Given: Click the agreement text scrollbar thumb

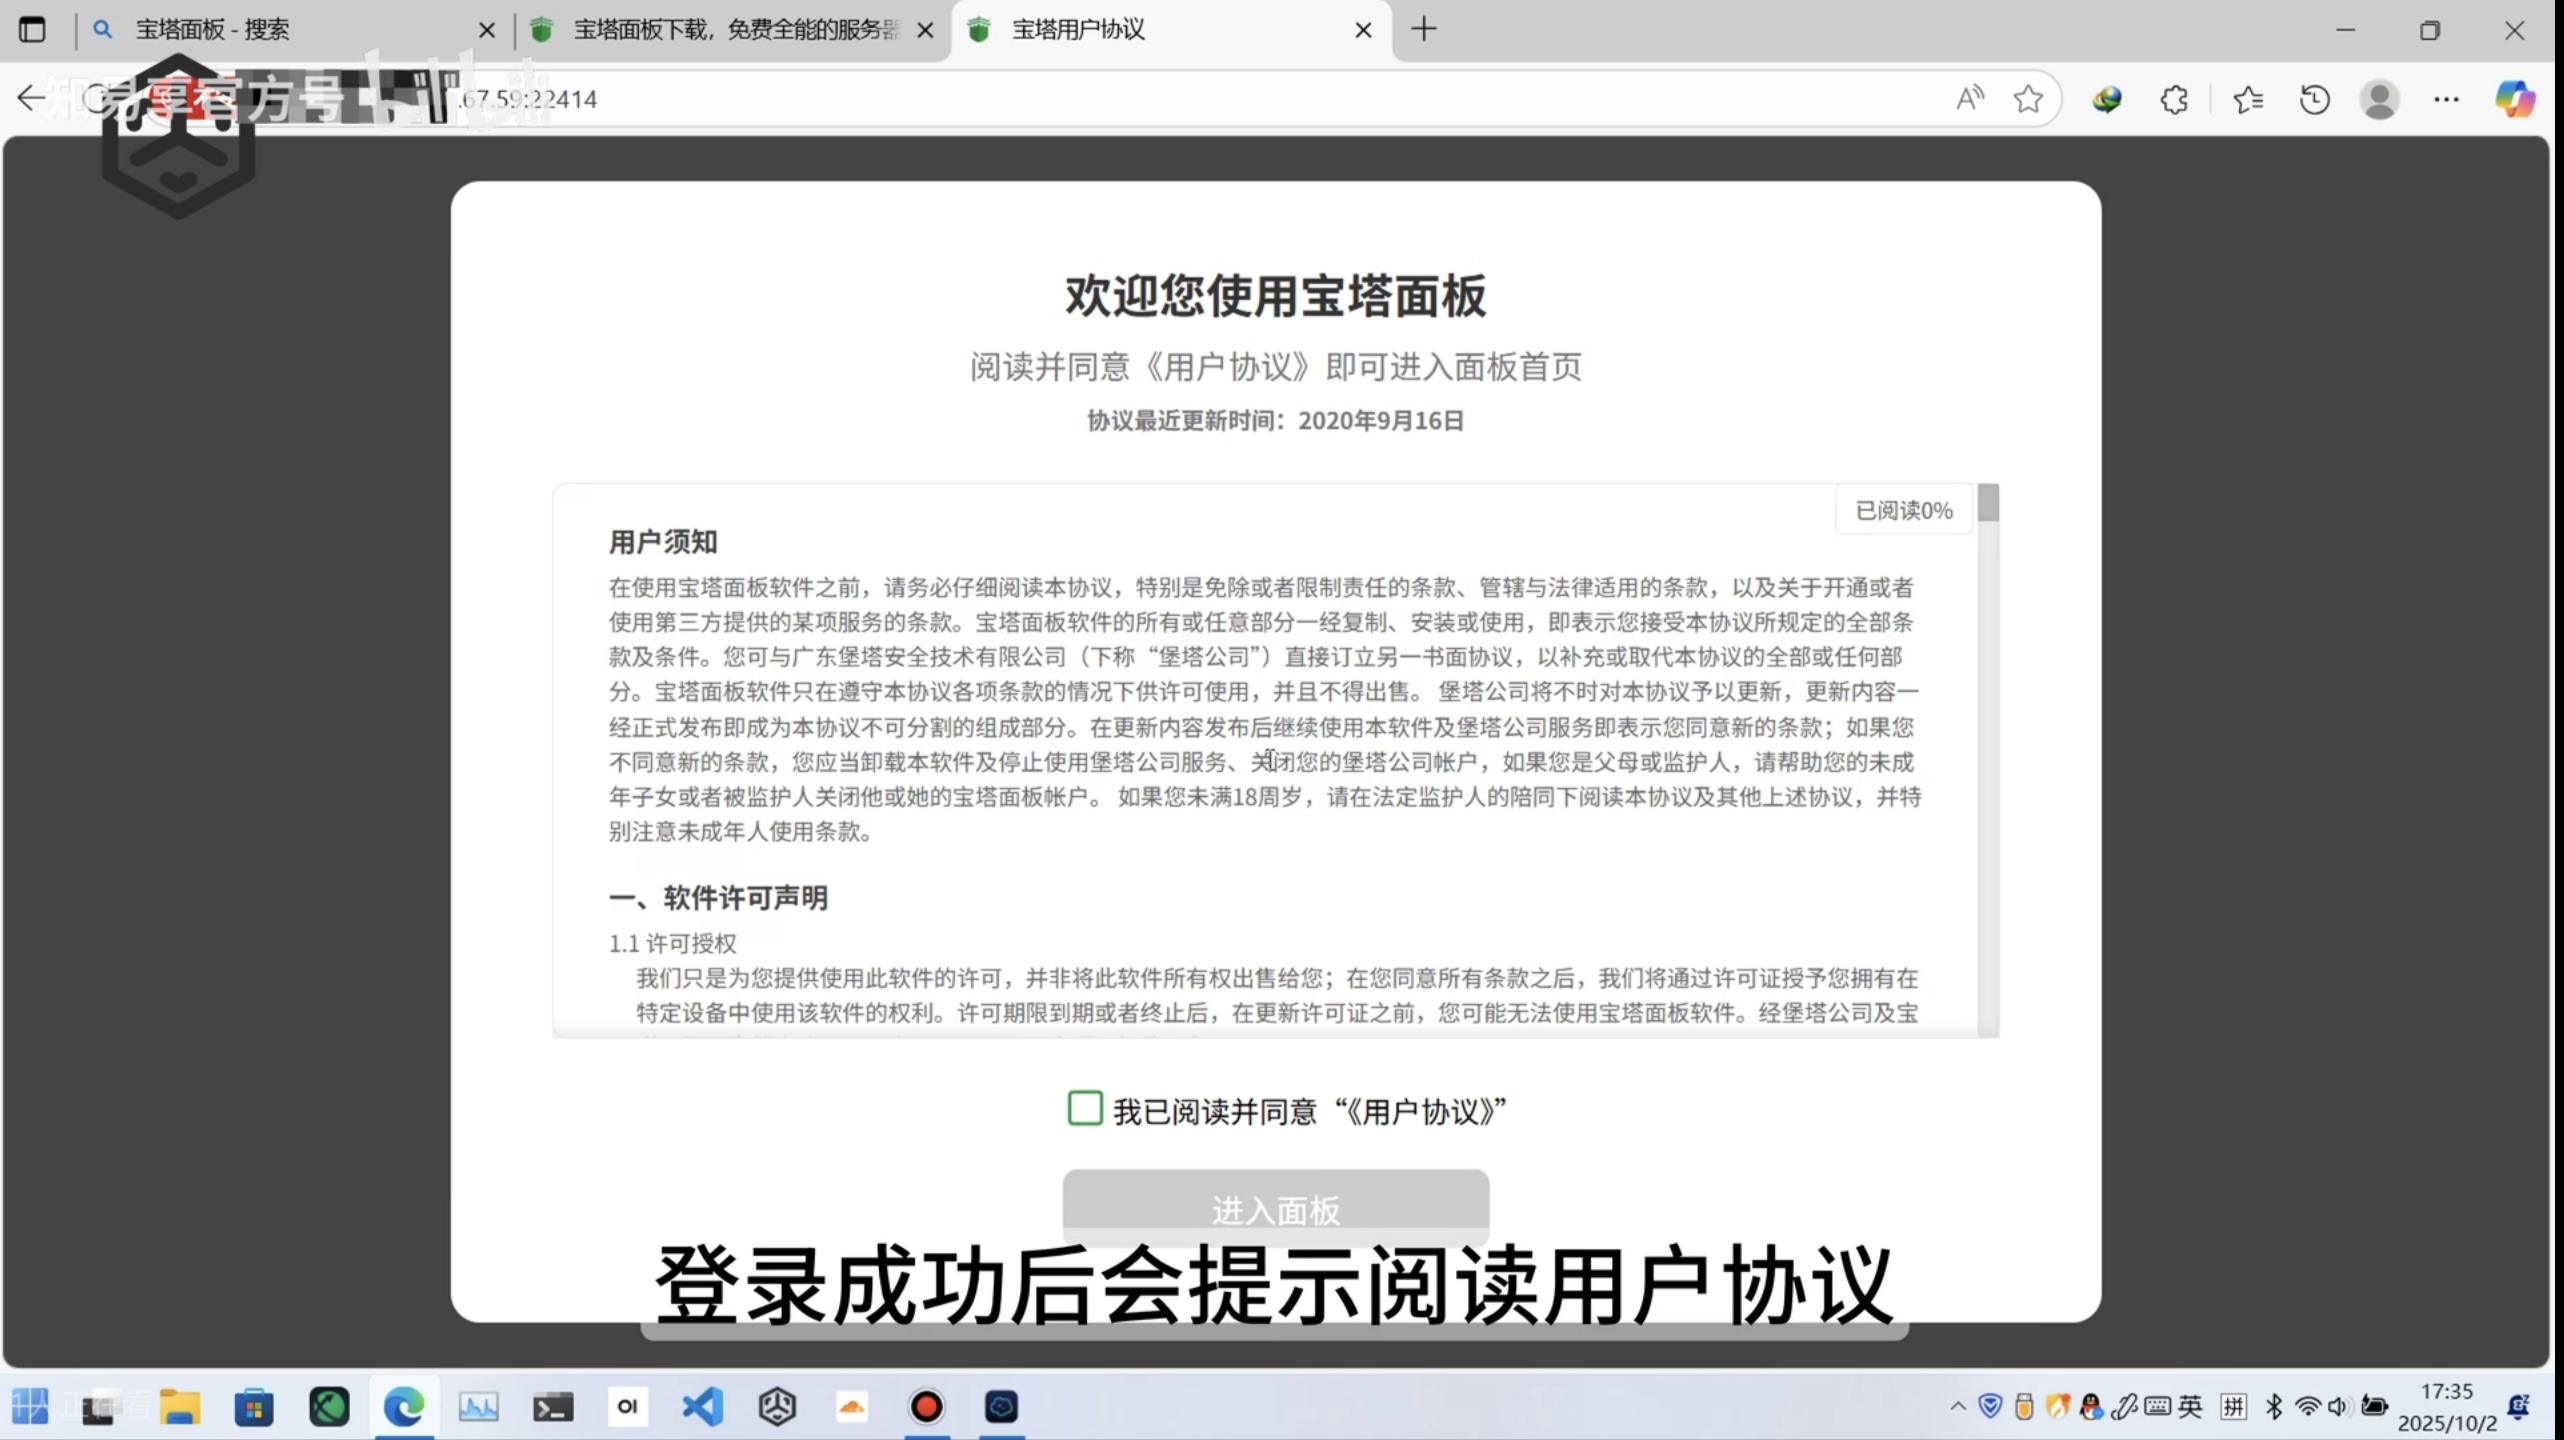Looking at the screenshot, I should click(1988, 503).
